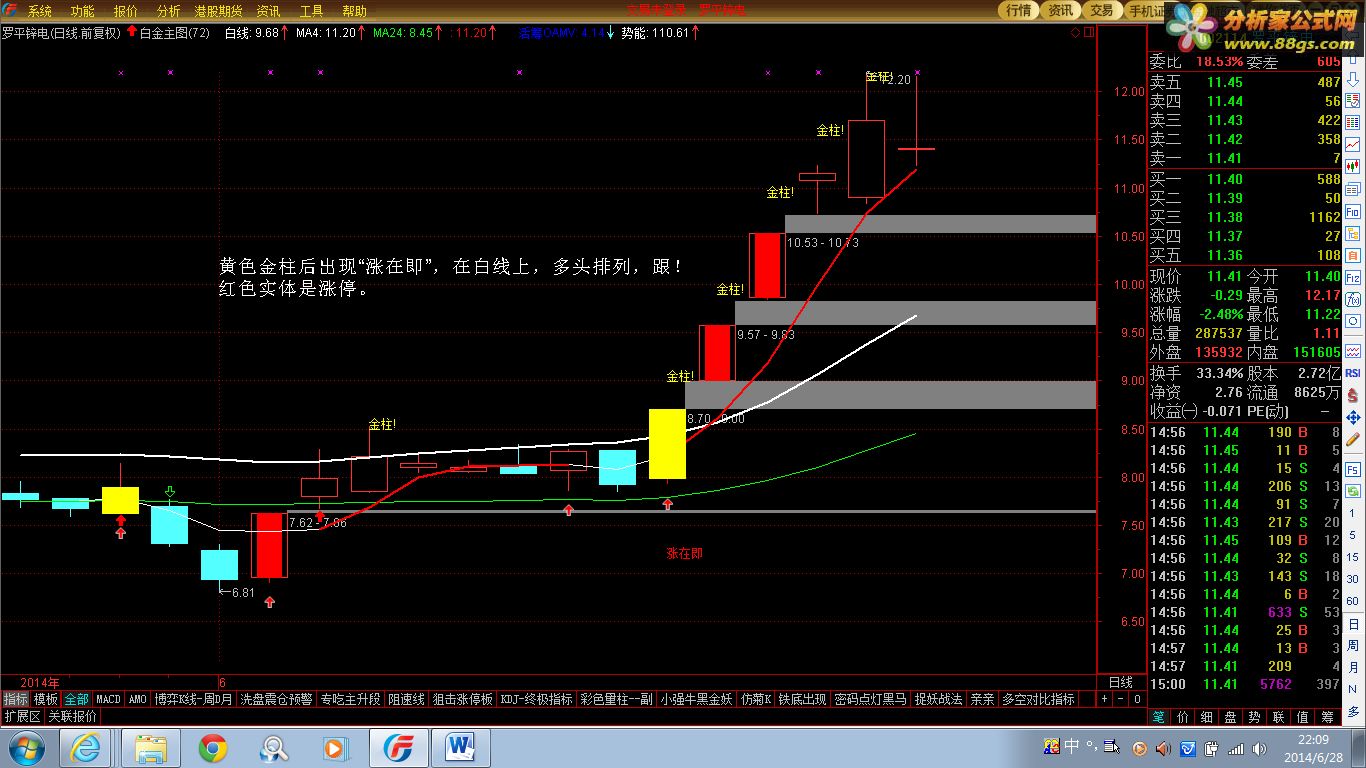The height and width of the screenshot is (768, 1366).
Task: Click the 白金主图(72) indicator label
Action: pyautogui.click(x=174, y=32)
